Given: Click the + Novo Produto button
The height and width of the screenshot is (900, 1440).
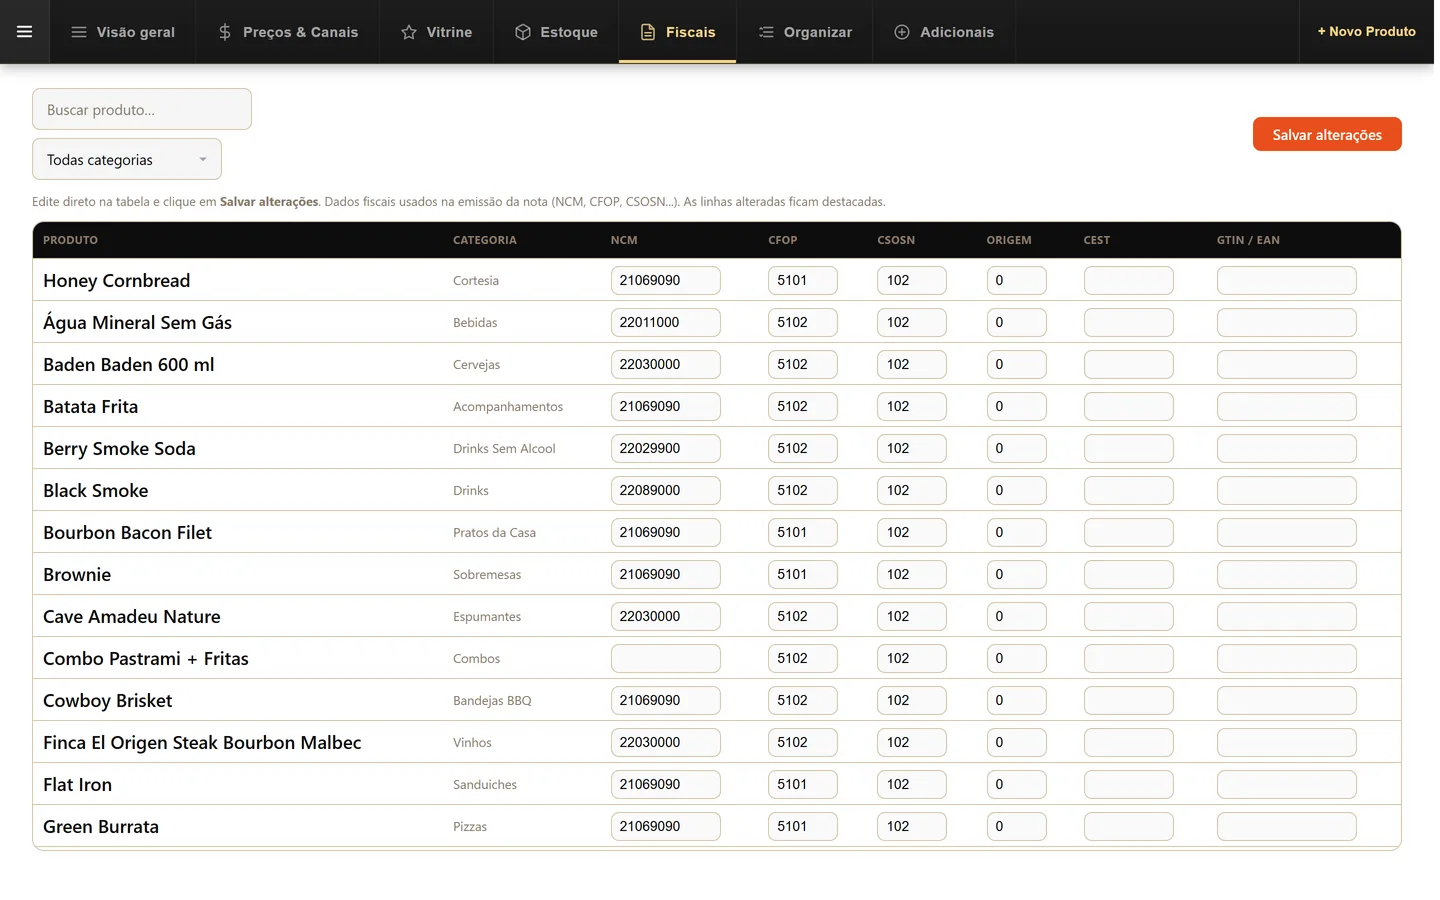Looking at the screenshot, I should click(1366, 32).
